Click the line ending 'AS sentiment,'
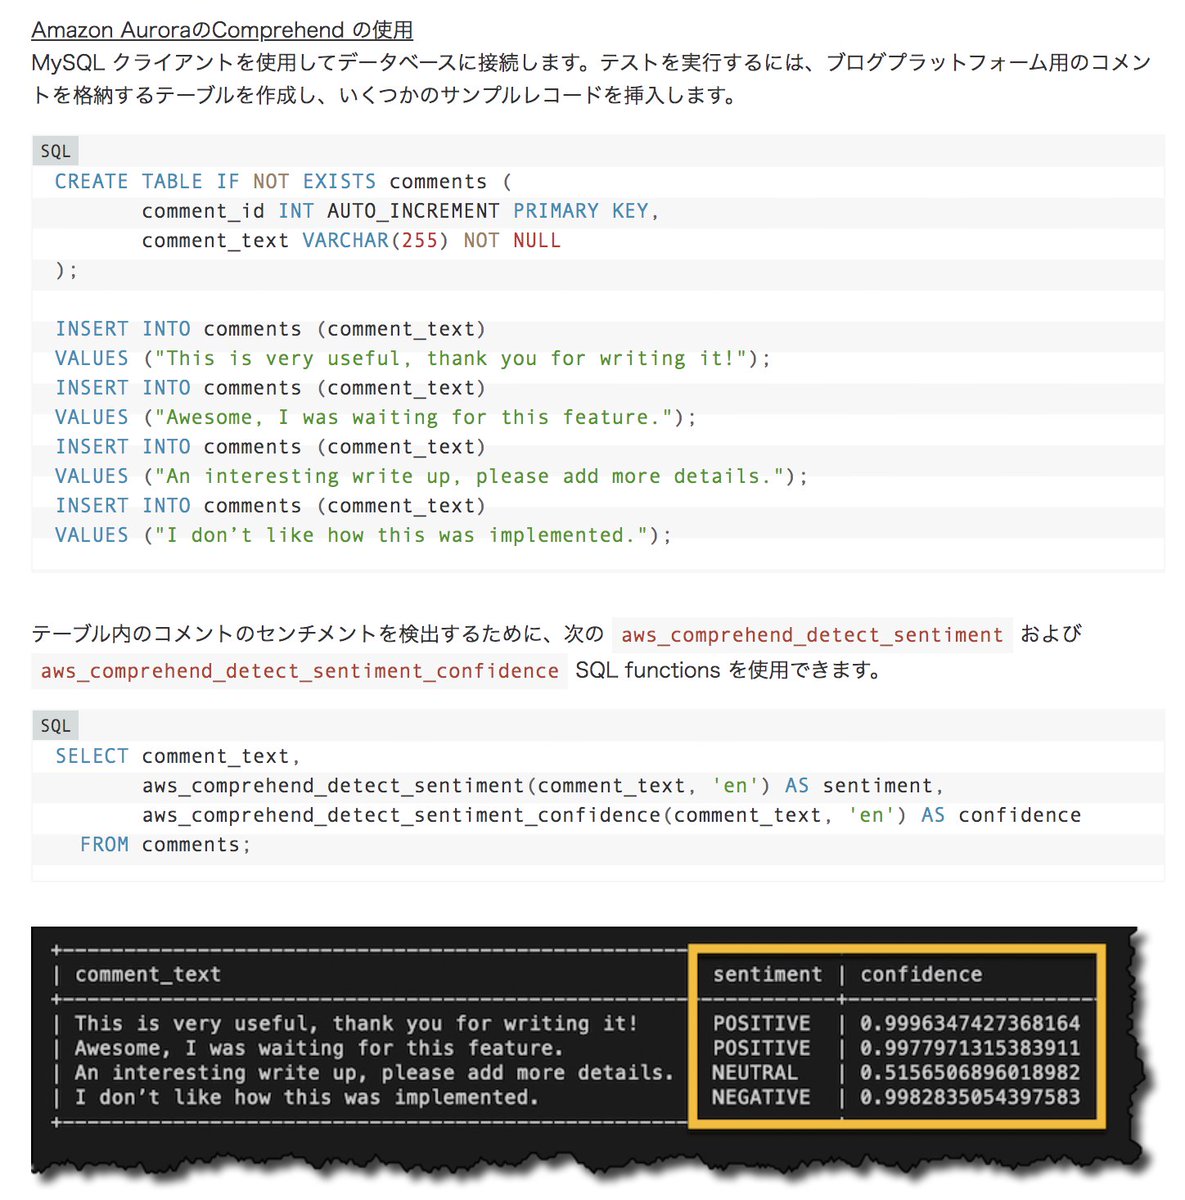 [x=543, y=786]
